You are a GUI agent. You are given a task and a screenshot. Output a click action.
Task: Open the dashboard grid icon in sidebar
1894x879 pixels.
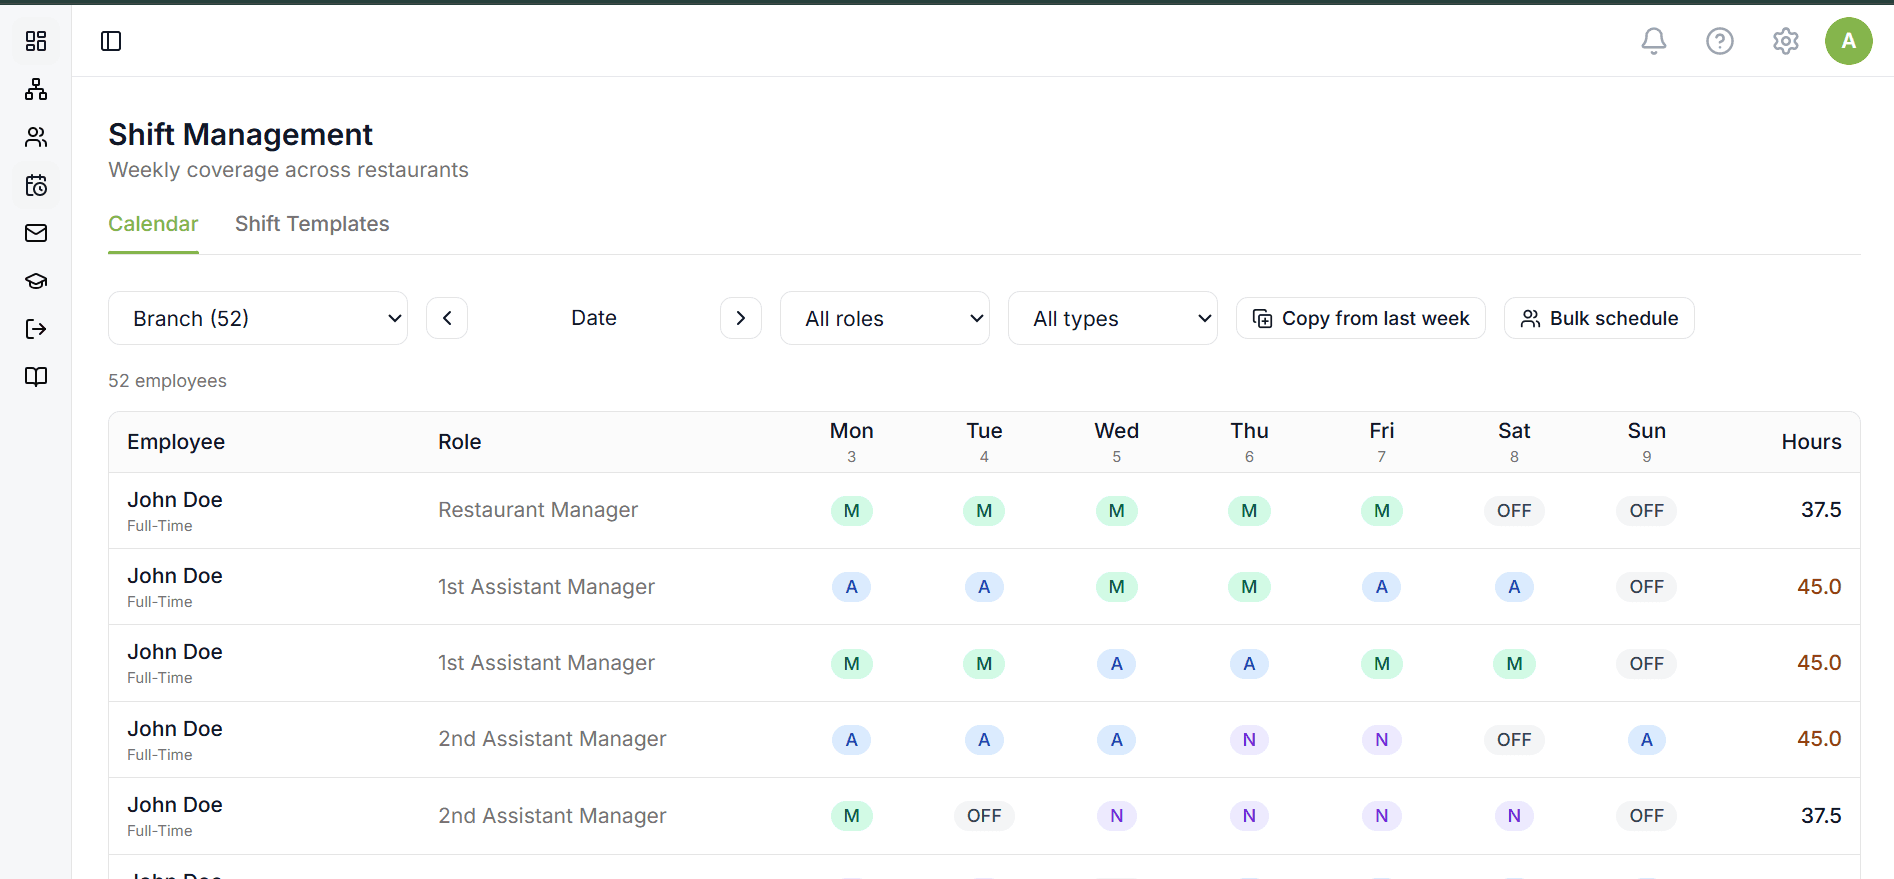(x=36, y=41)
